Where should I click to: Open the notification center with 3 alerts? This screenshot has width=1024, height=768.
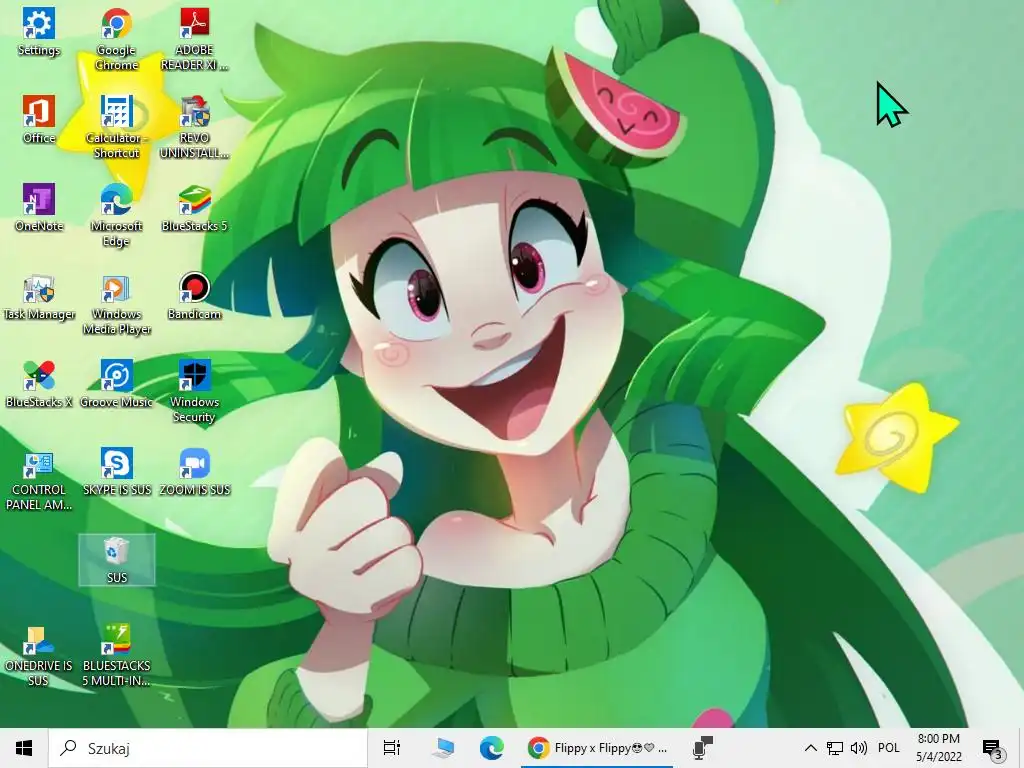993,749
